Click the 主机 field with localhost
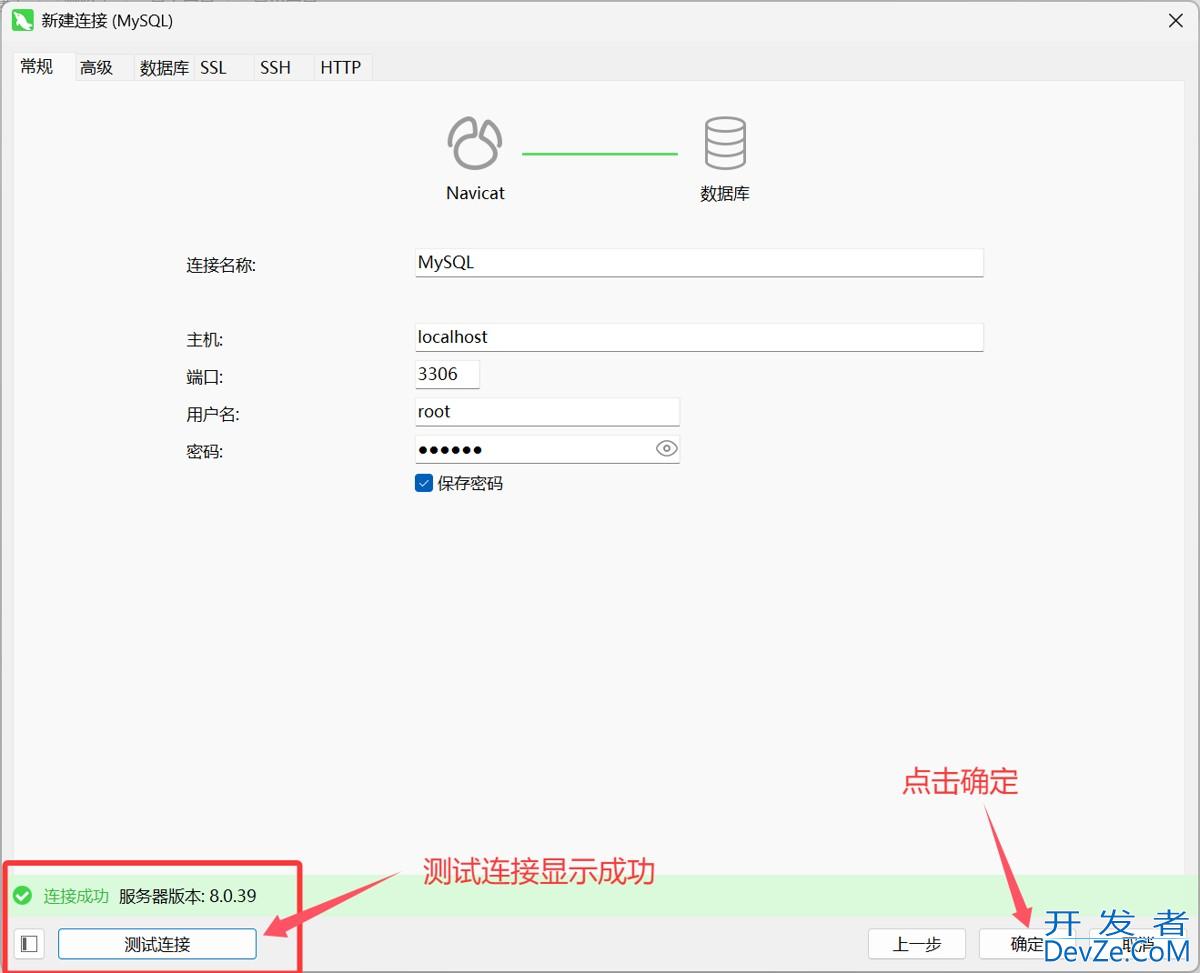 [x=698, y=337]
